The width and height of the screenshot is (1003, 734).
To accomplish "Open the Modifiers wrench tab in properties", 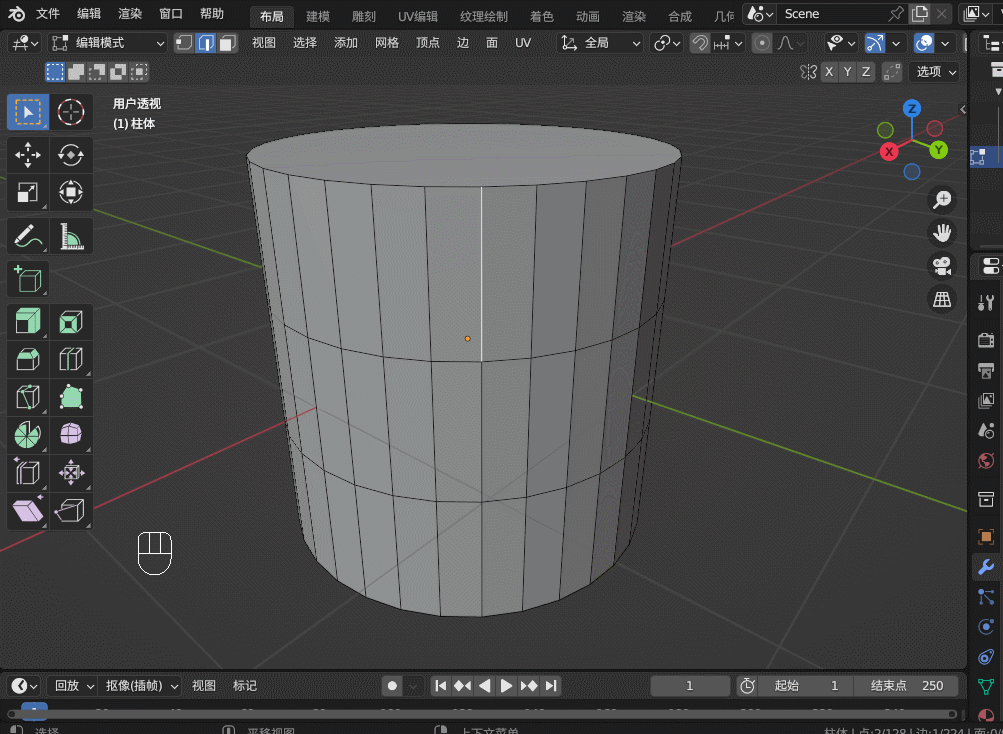I will pyautogui.click(x=986, y=567).
